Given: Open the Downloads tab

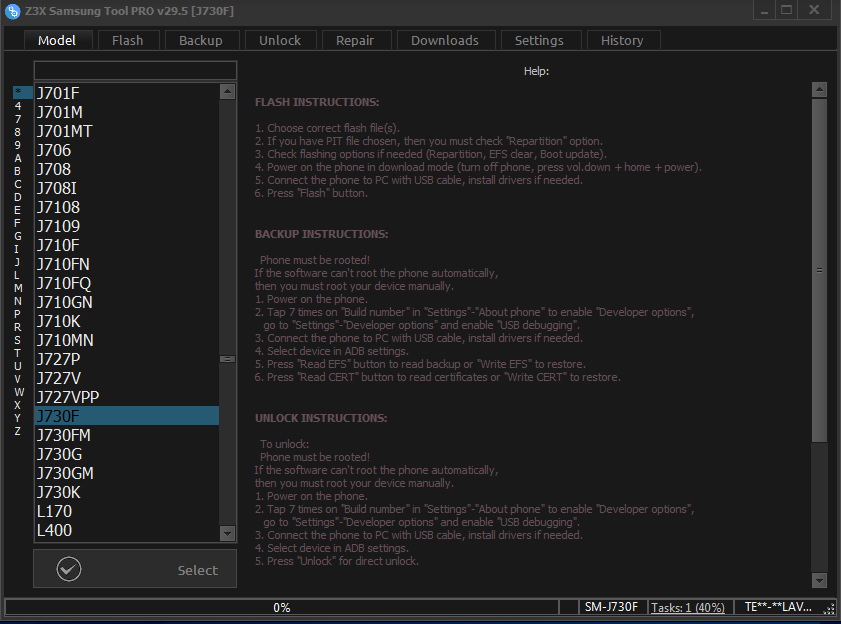Looking at the screenshot, I should click(445, 40).
